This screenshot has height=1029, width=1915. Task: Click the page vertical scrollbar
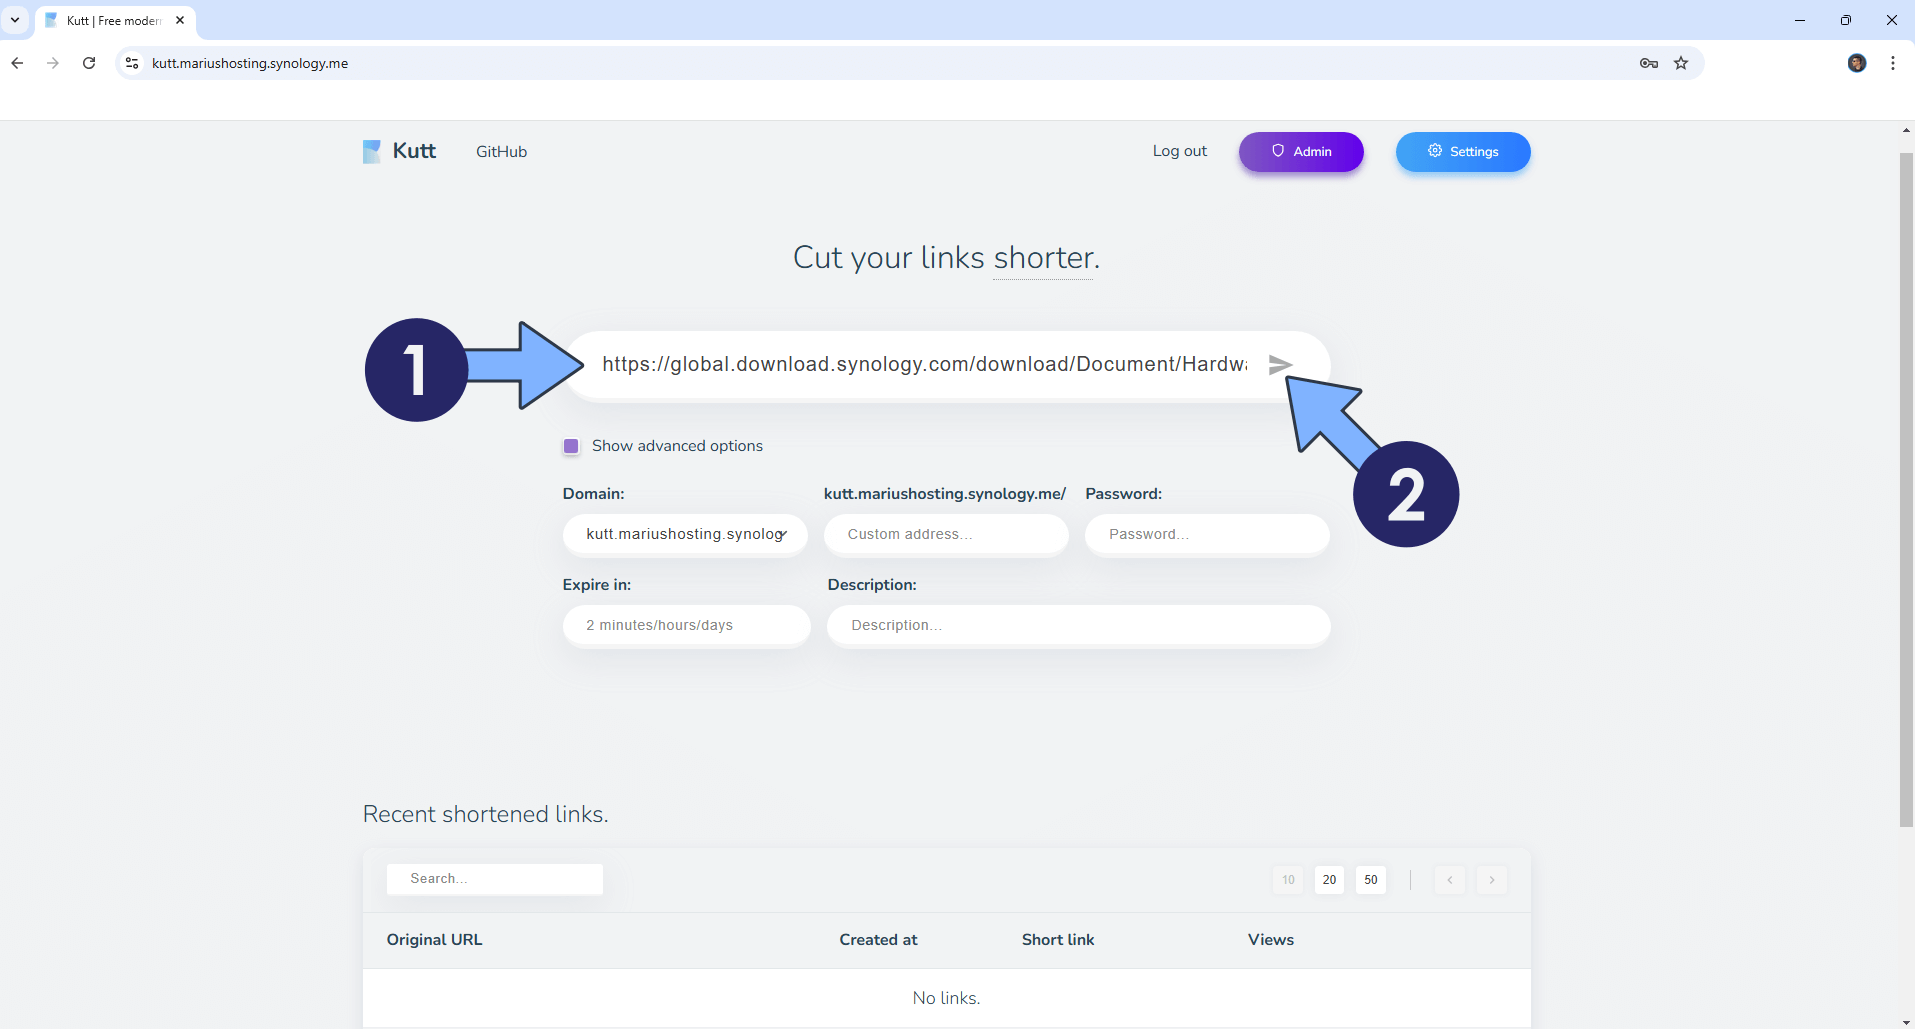(1906, 490)
